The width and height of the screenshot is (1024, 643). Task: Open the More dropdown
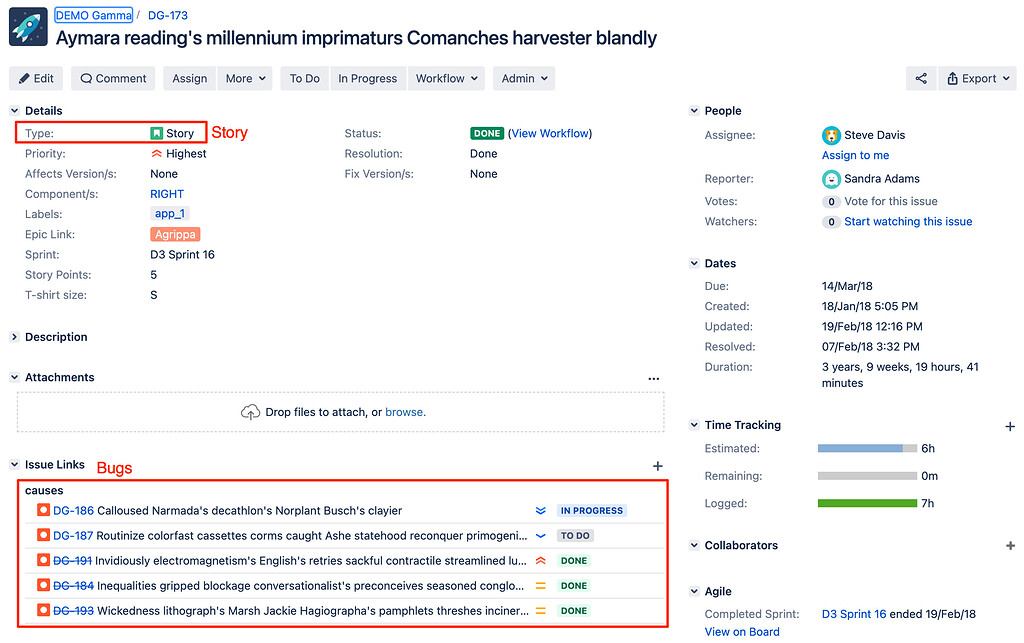[246, 78]
